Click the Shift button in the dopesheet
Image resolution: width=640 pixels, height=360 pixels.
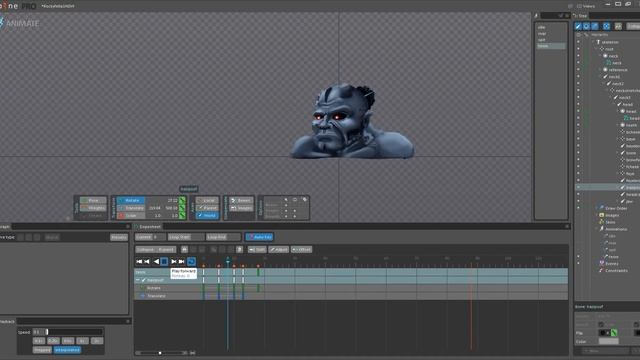(x=258, y=249)
